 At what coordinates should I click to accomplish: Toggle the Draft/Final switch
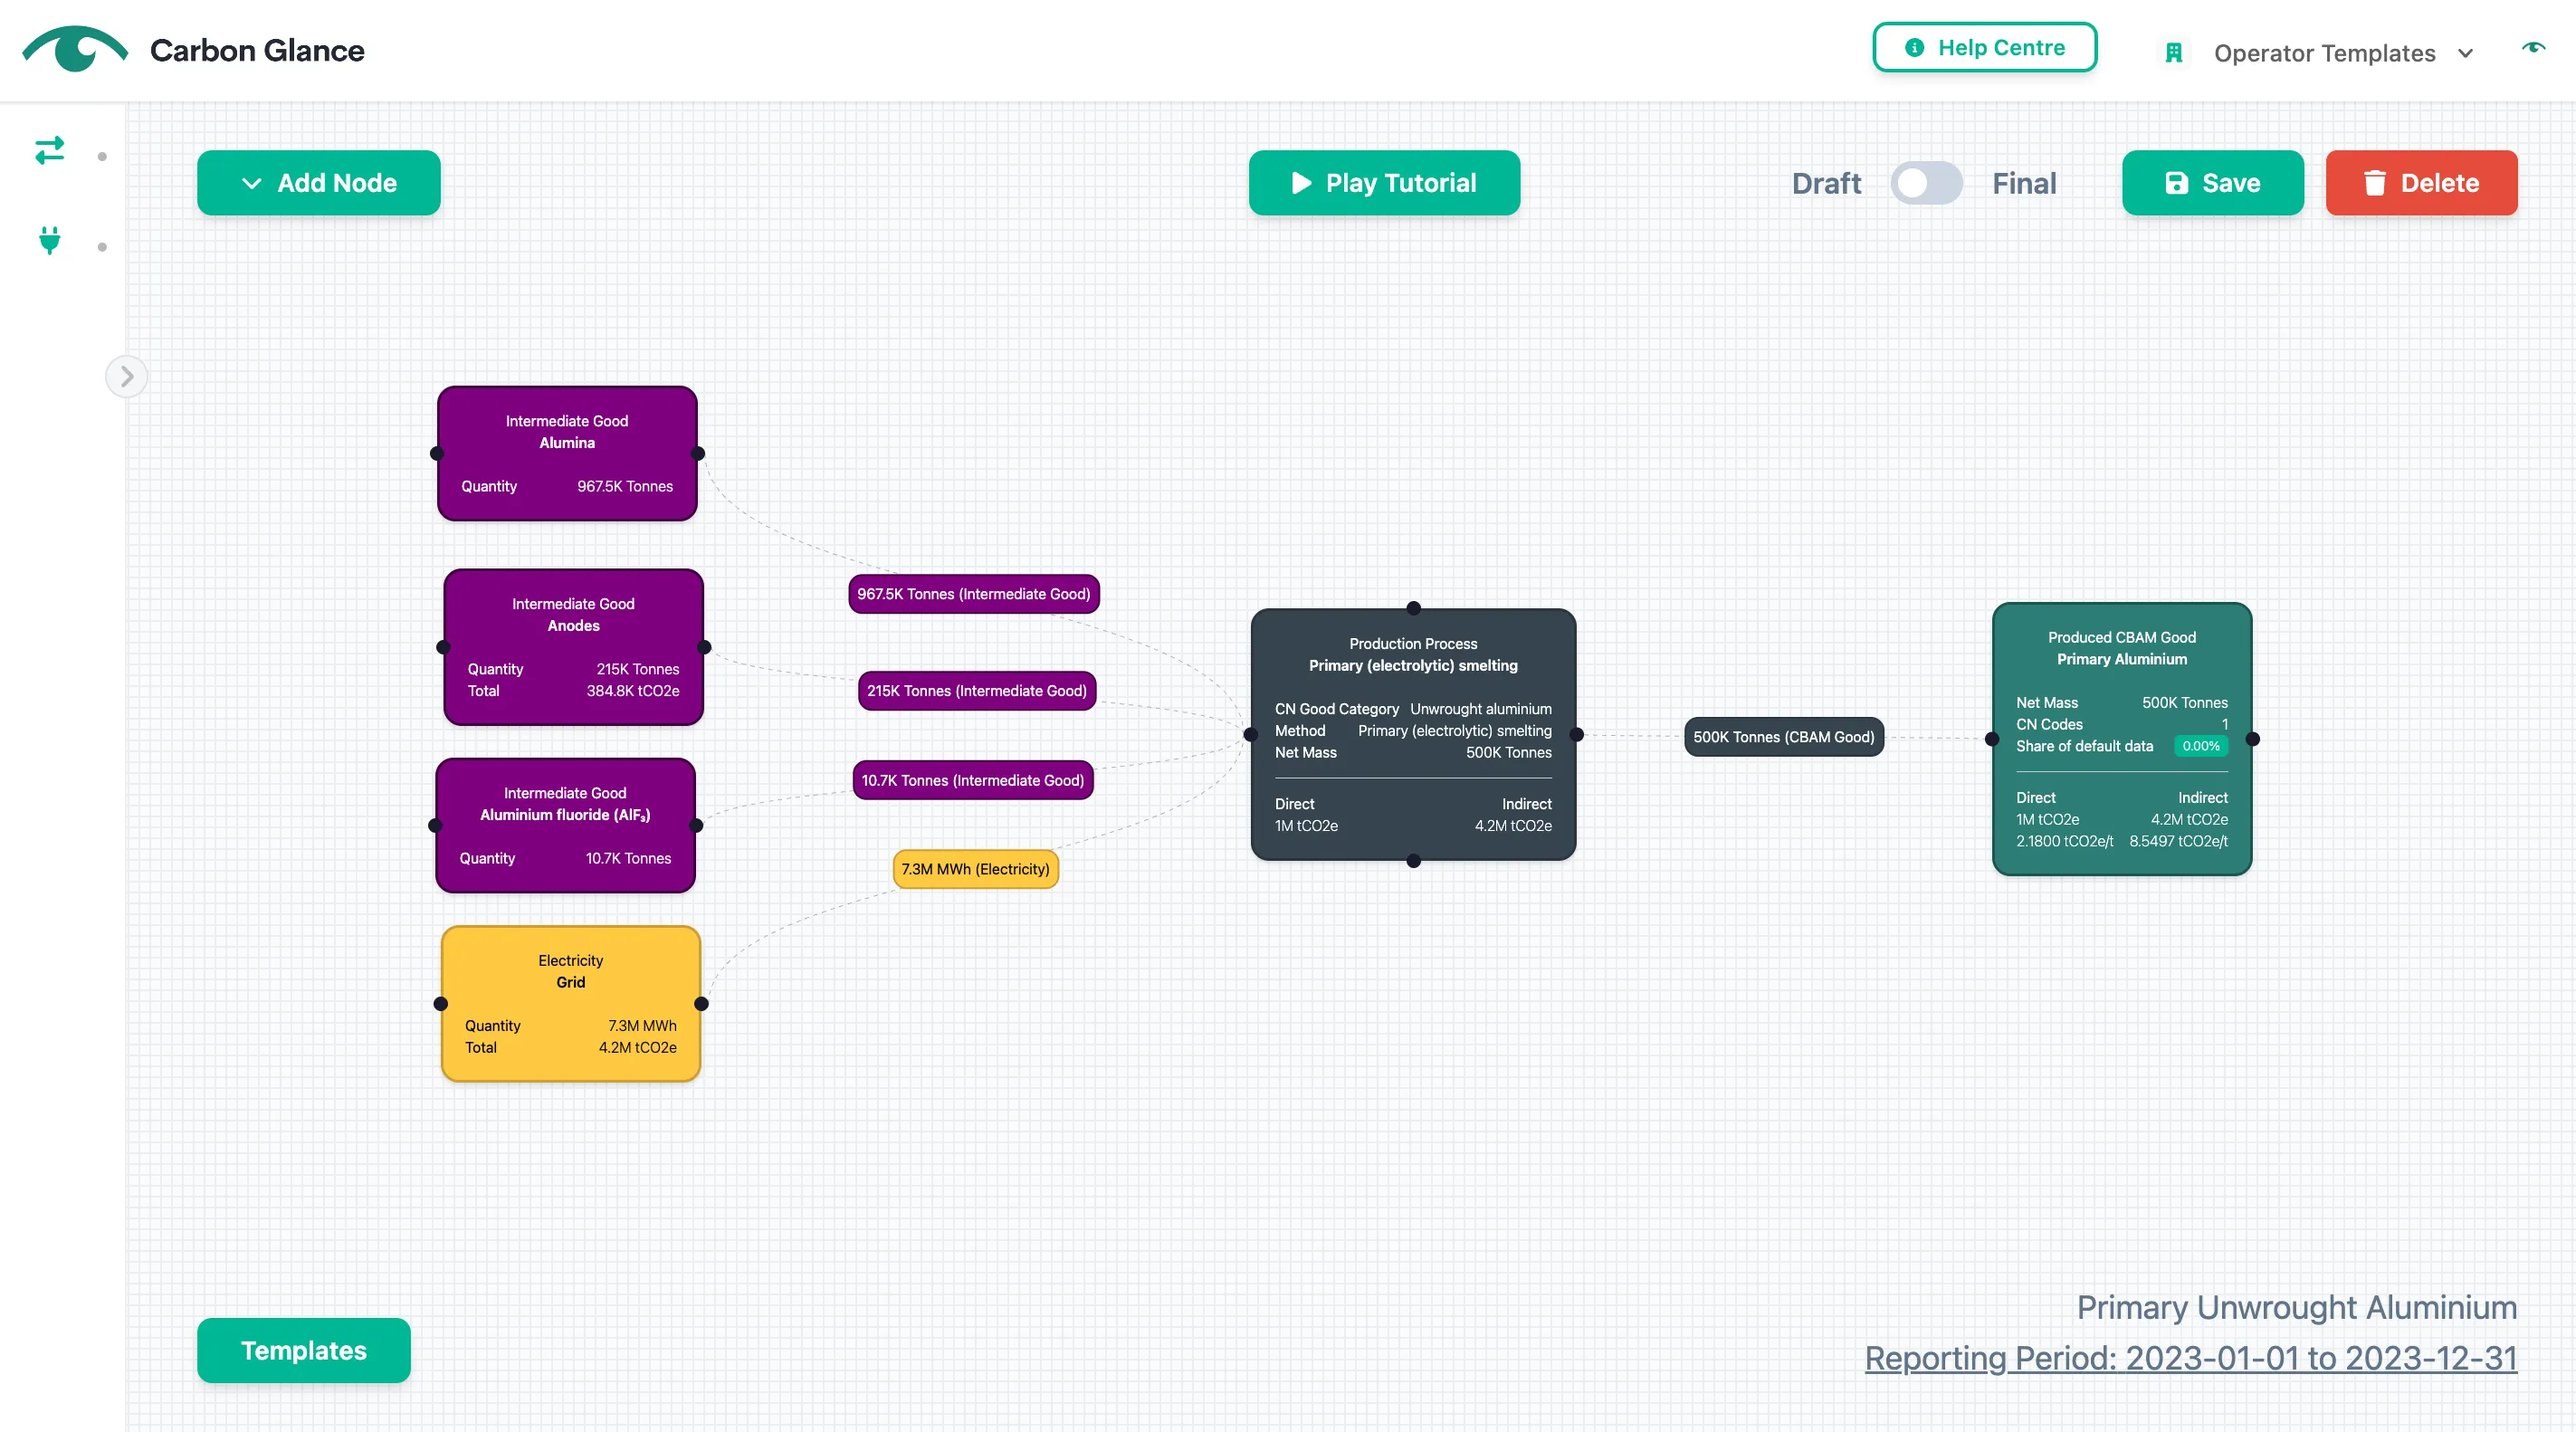click(1926, 183)
